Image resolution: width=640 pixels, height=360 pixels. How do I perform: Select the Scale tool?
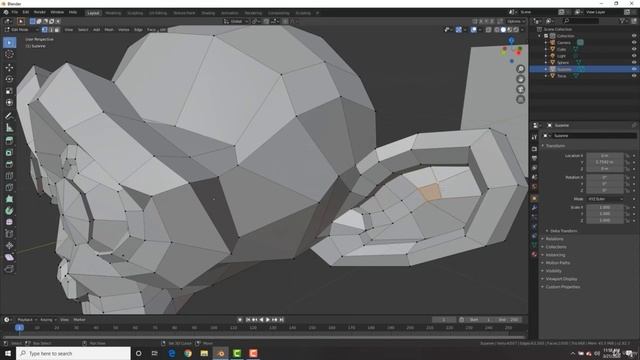(x=9, y=91)
